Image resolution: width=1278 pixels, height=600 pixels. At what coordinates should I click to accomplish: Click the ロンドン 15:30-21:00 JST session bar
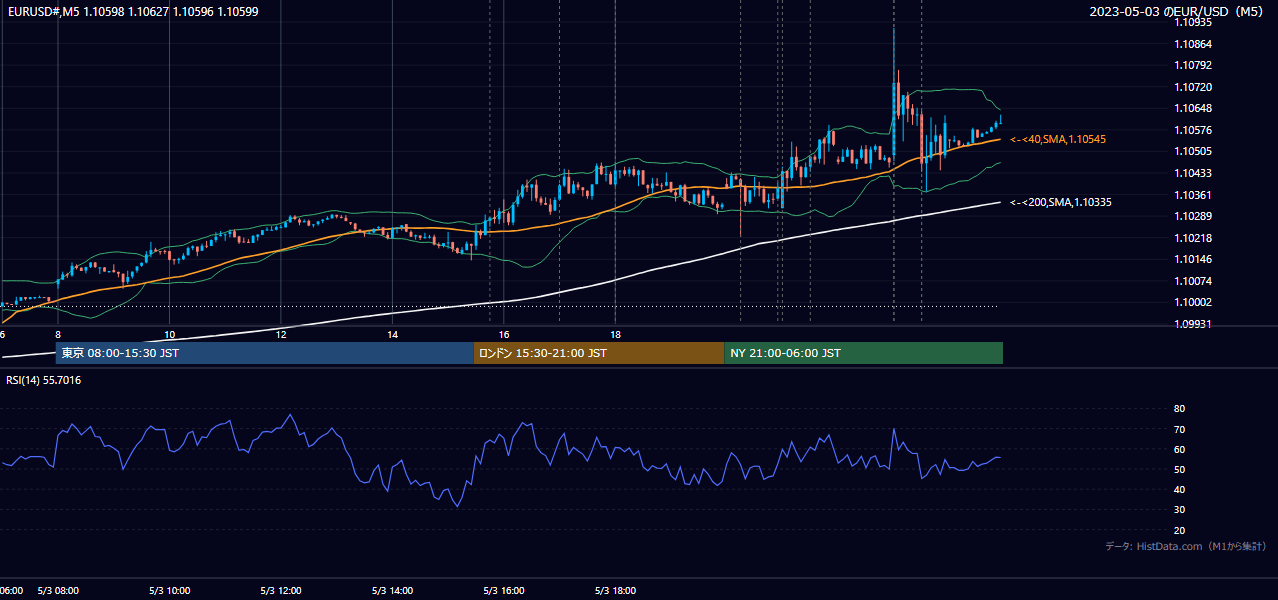pos(599,353)
